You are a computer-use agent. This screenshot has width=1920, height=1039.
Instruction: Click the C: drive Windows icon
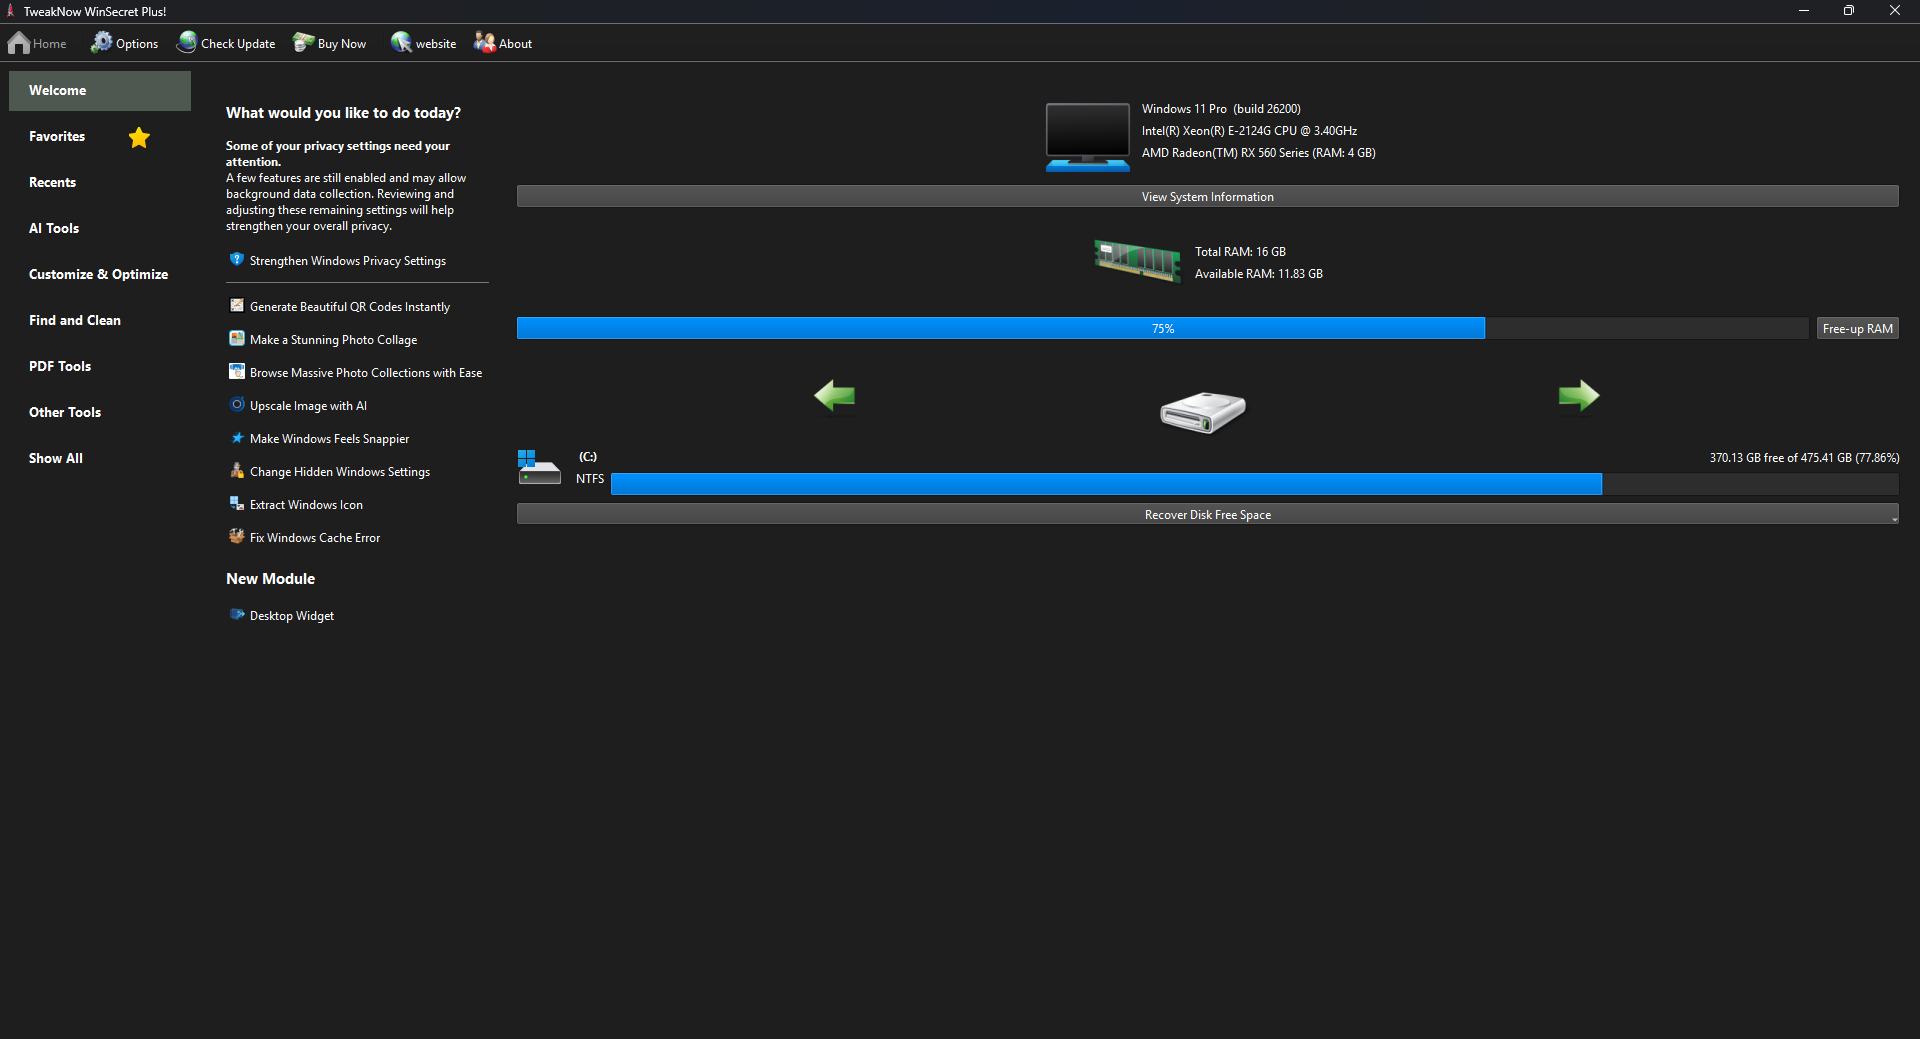tap(539, 468)
